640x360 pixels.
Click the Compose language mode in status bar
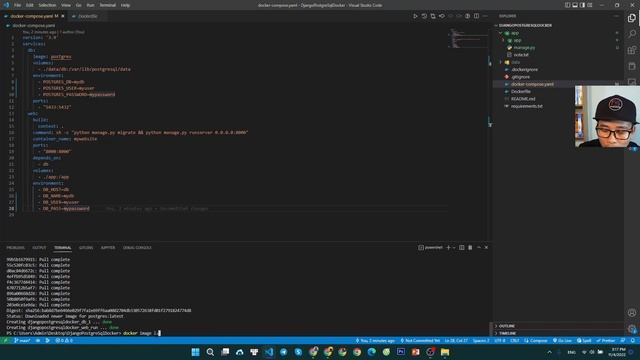point(536,340)
